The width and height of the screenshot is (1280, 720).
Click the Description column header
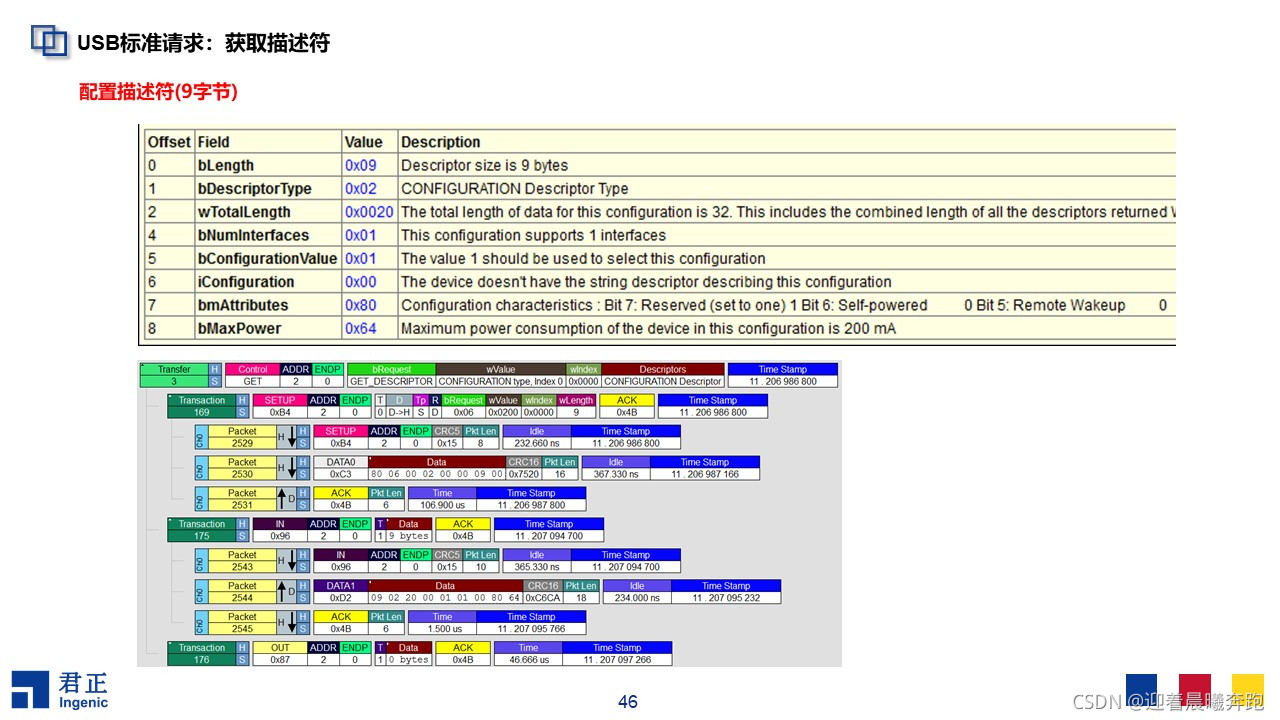[441, 142]
